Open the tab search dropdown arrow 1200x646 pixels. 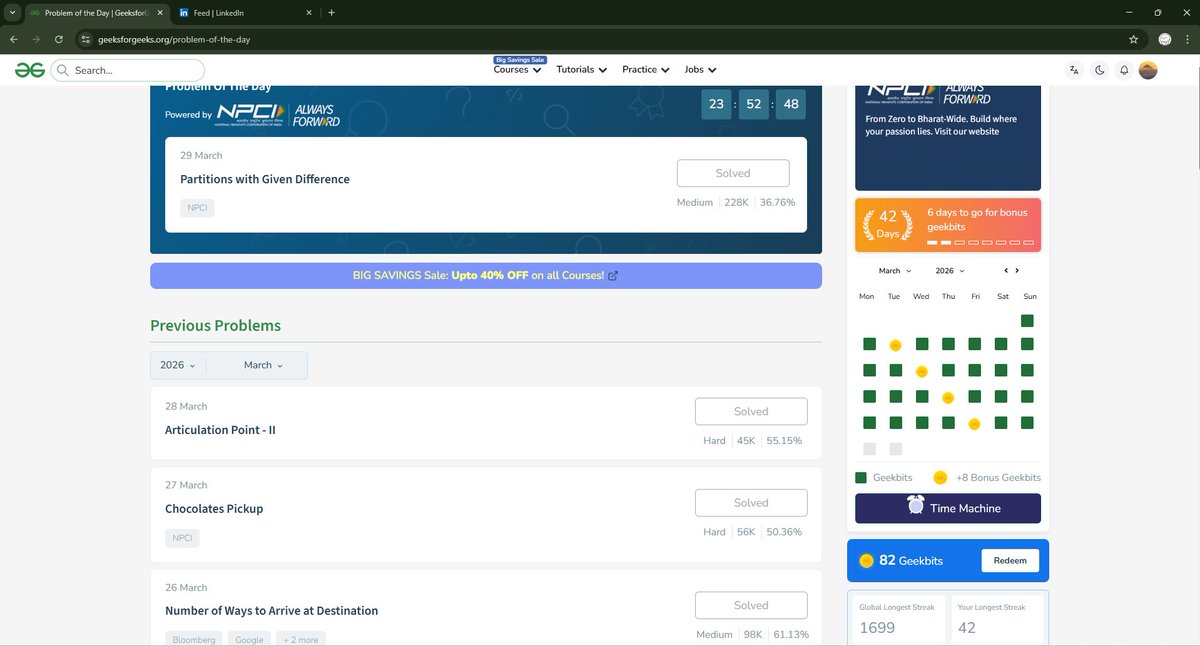point(12,13)
